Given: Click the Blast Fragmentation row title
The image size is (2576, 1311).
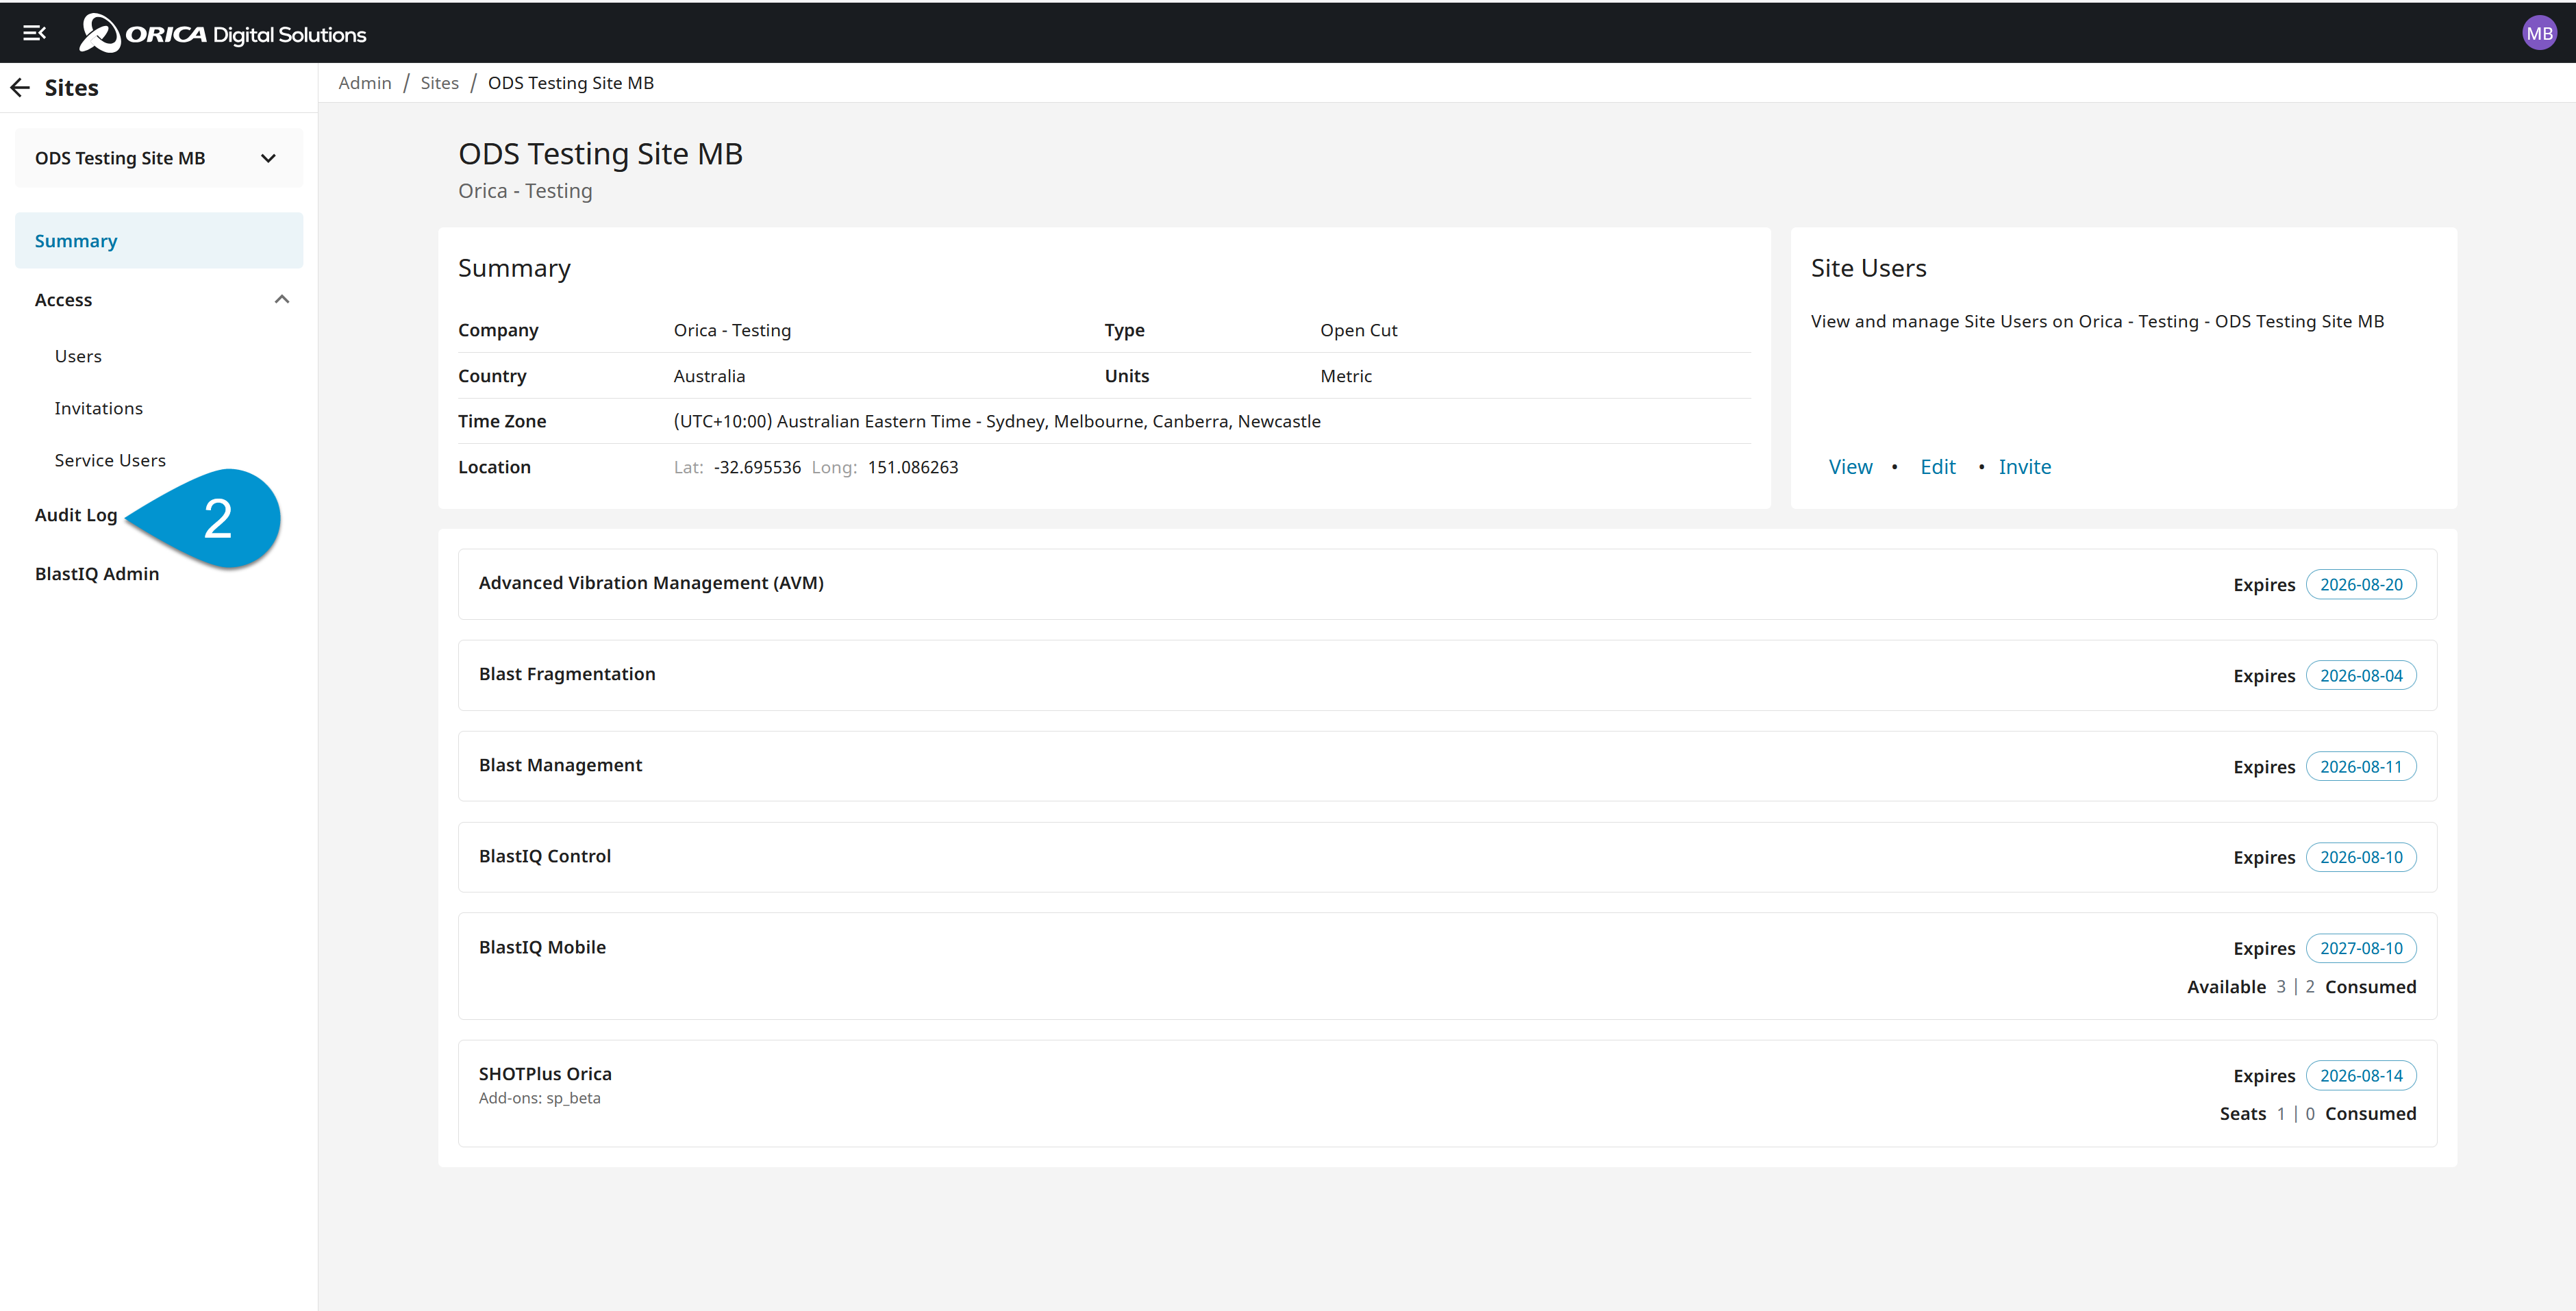Looking at the screenshot, I should click(x=567, y=674).
